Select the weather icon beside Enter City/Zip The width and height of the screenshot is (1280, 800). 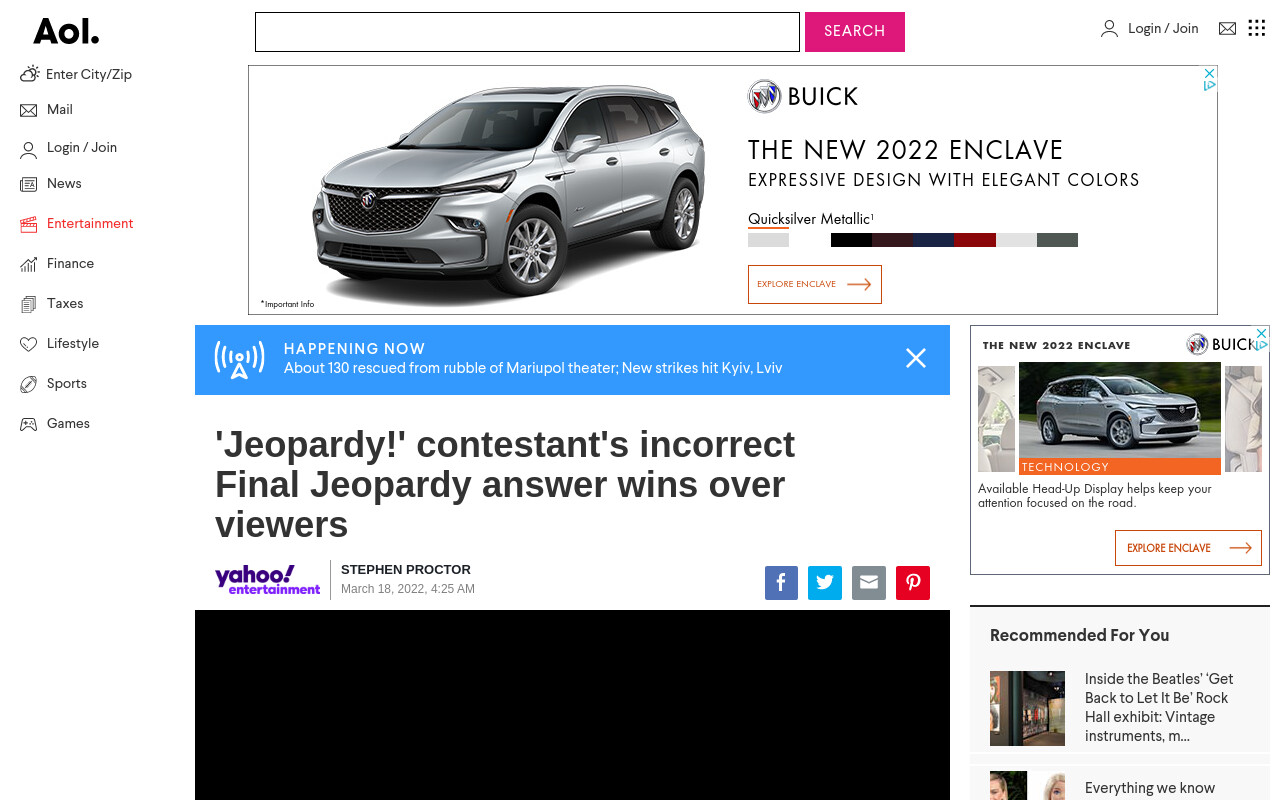click(x=29, y=74)
